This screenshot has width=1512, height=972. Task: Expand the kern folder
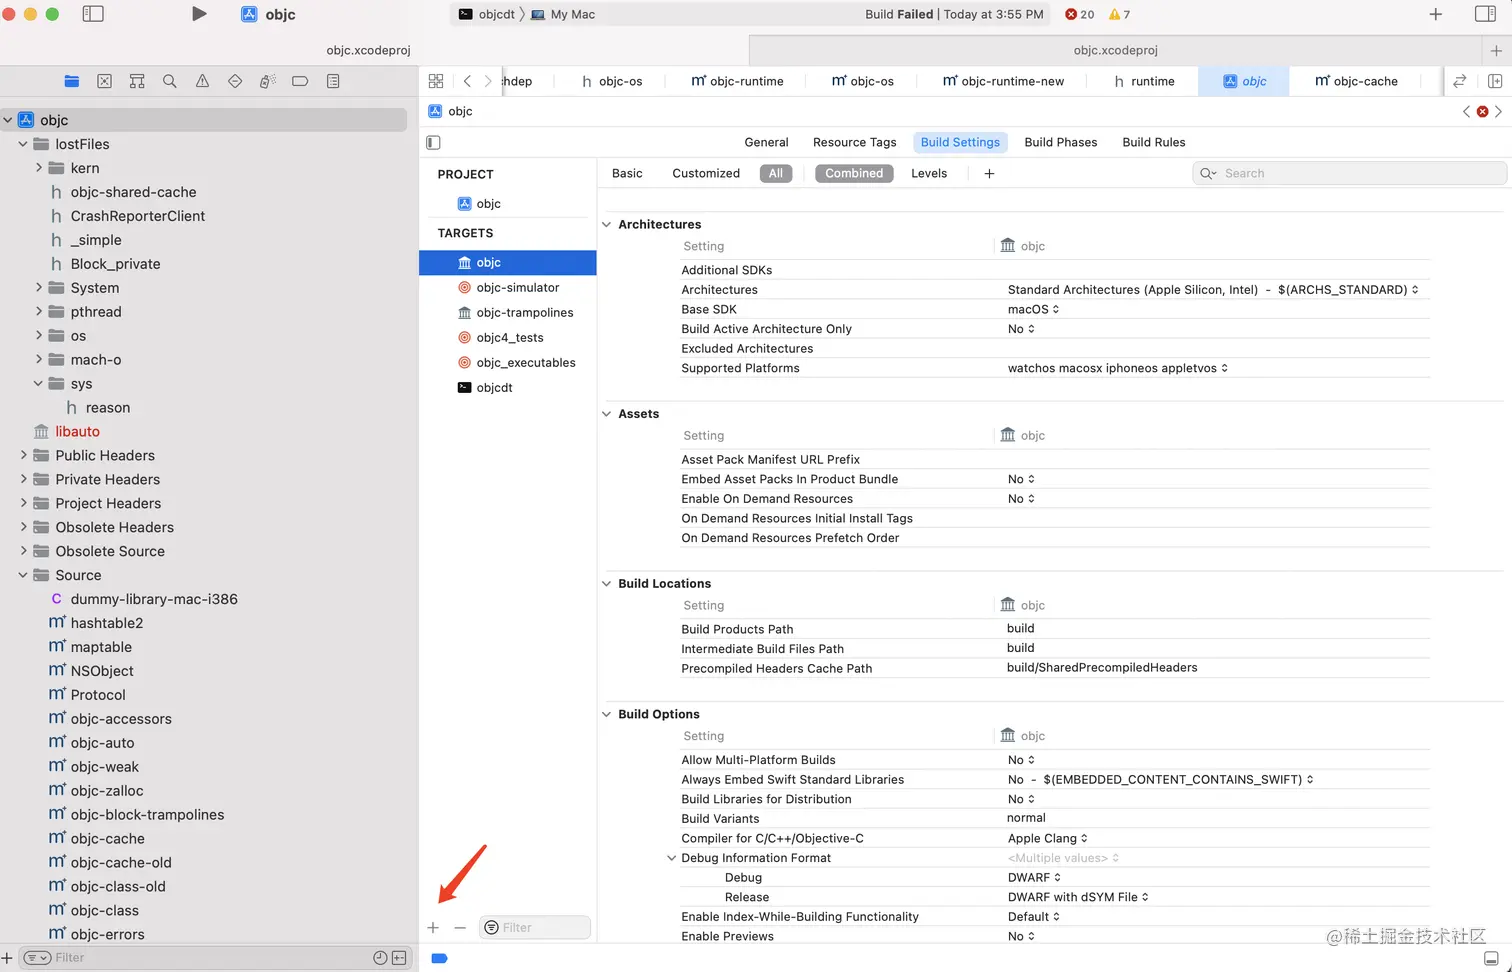point(39,168)
